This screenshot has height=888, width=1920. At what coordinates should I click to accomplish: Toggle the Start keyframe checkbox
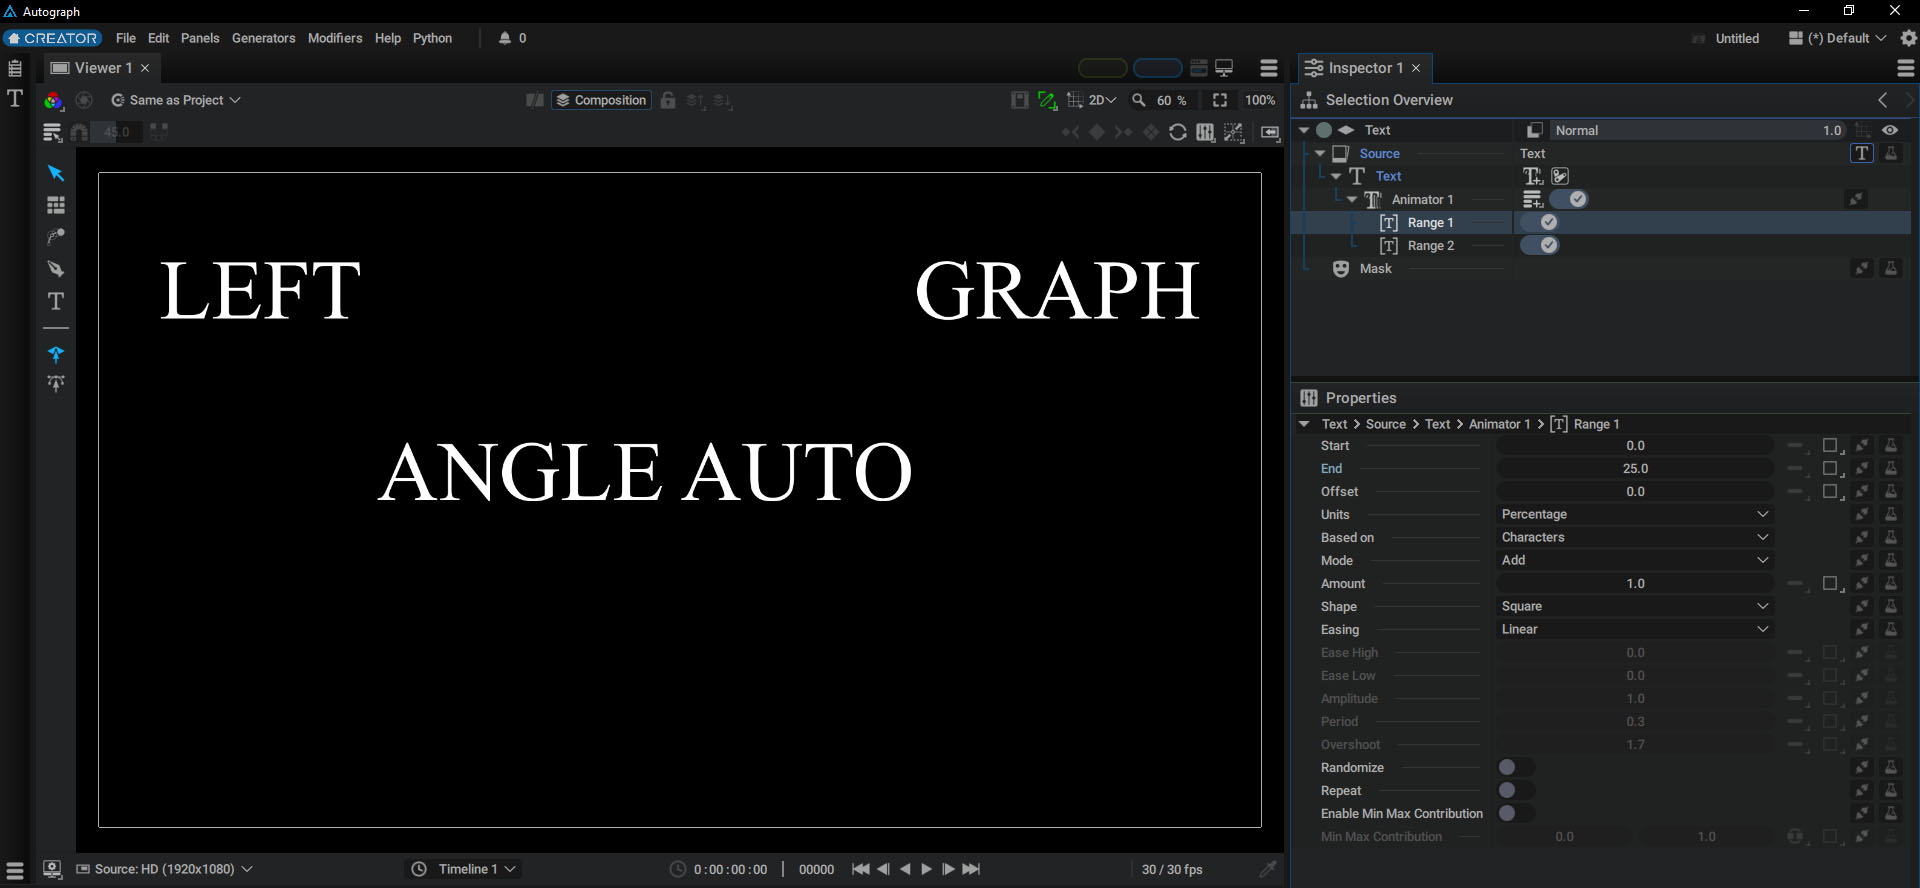tap(1832, 446)
